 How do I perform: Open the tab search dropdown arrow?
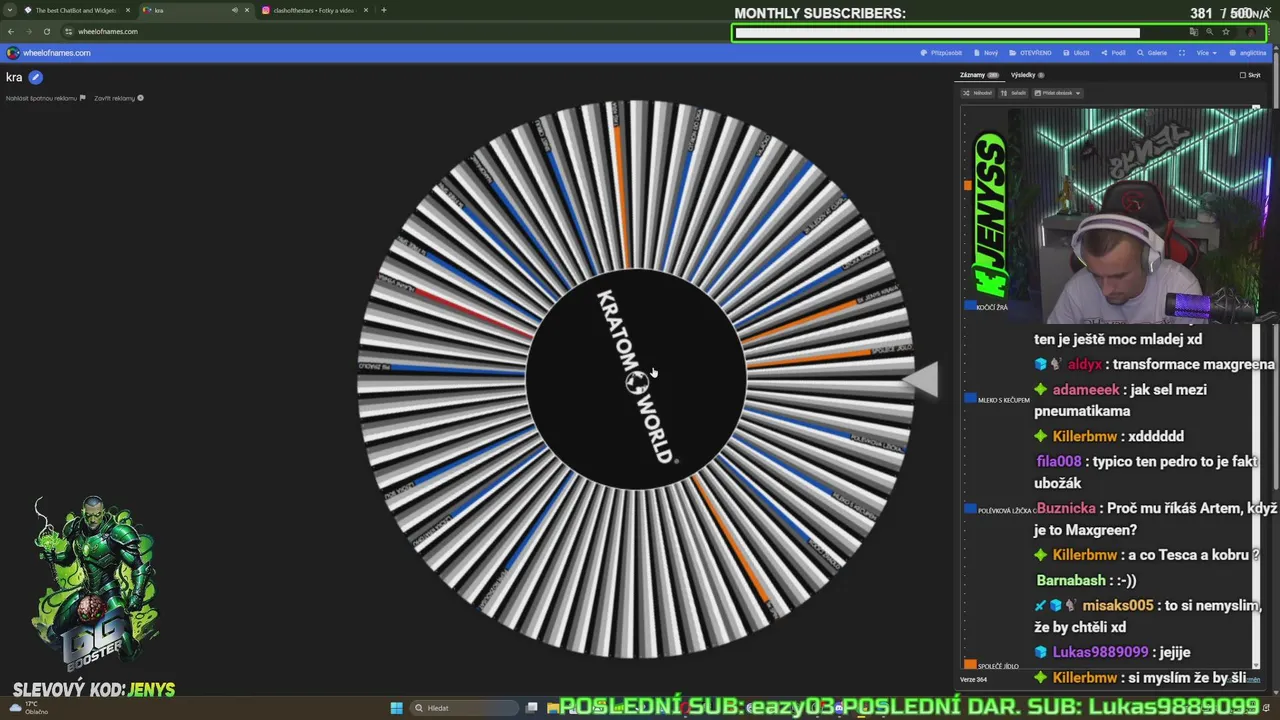(x=8, y=10)
